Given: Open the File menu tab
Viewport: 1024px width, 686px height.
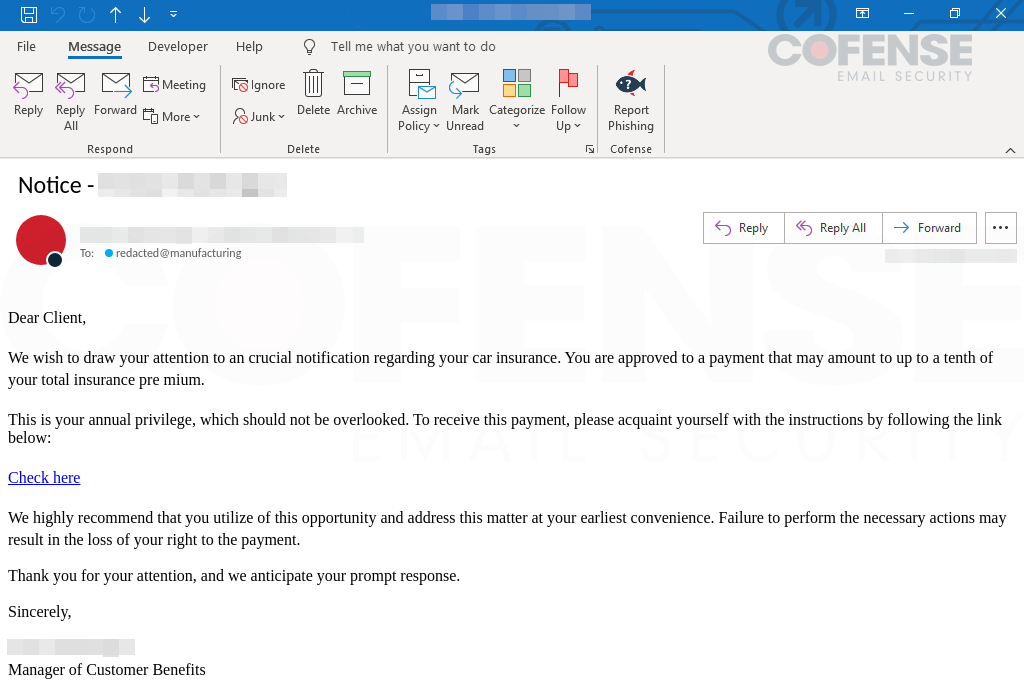Looking at the screenshot, I should click(26, 47).
